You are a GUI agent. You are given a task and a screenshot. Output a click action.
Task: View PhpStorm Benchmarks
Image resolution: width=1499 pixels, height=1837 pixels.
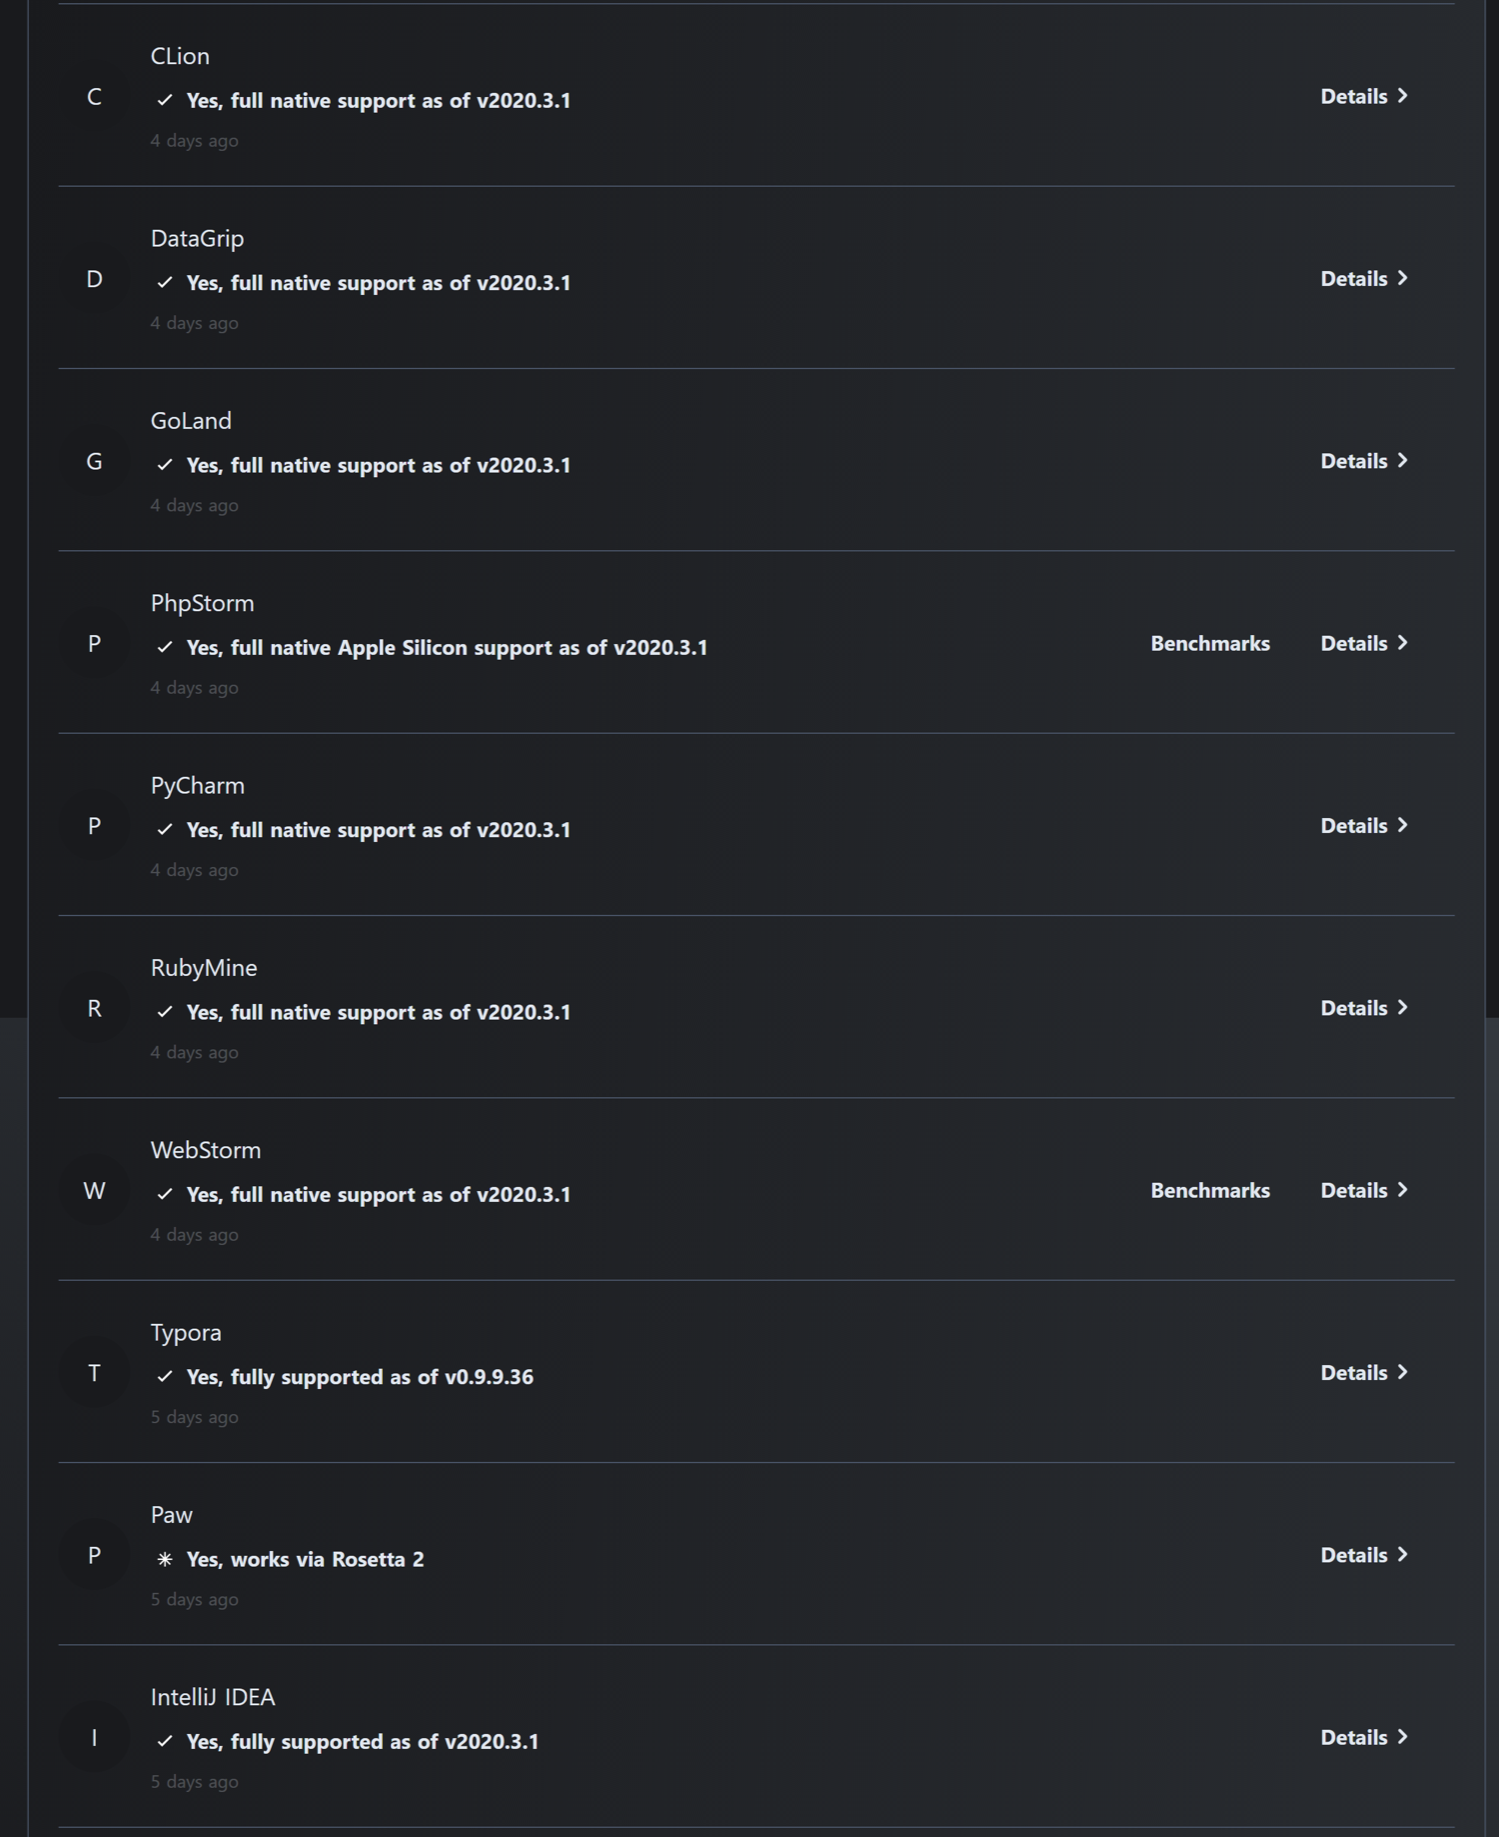[1210, 643]
